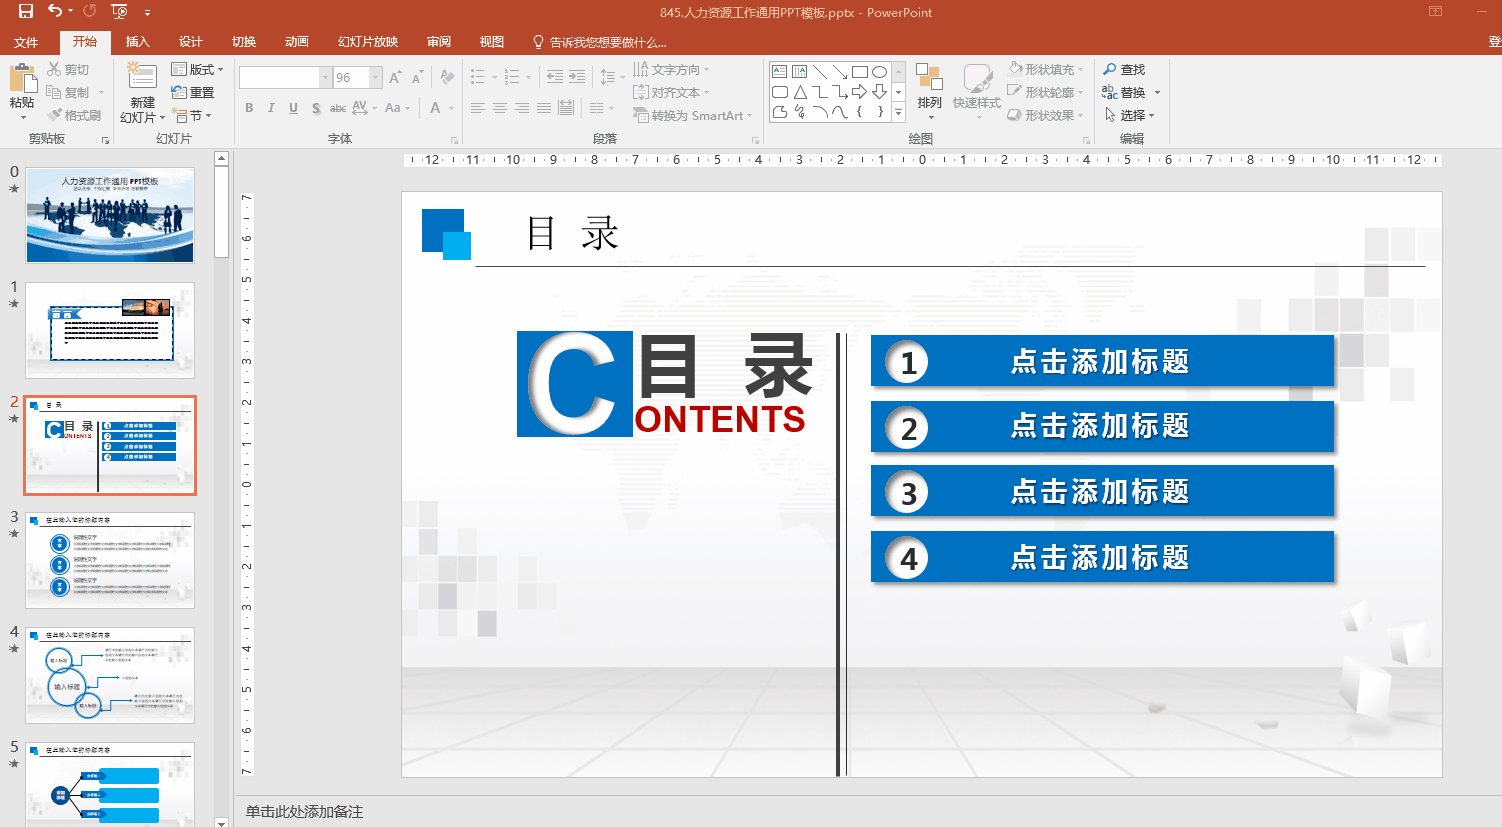The image size is (1502, 827).
Task: Switch to the 动画 (Animations) tab
Action: pos(296,42)
